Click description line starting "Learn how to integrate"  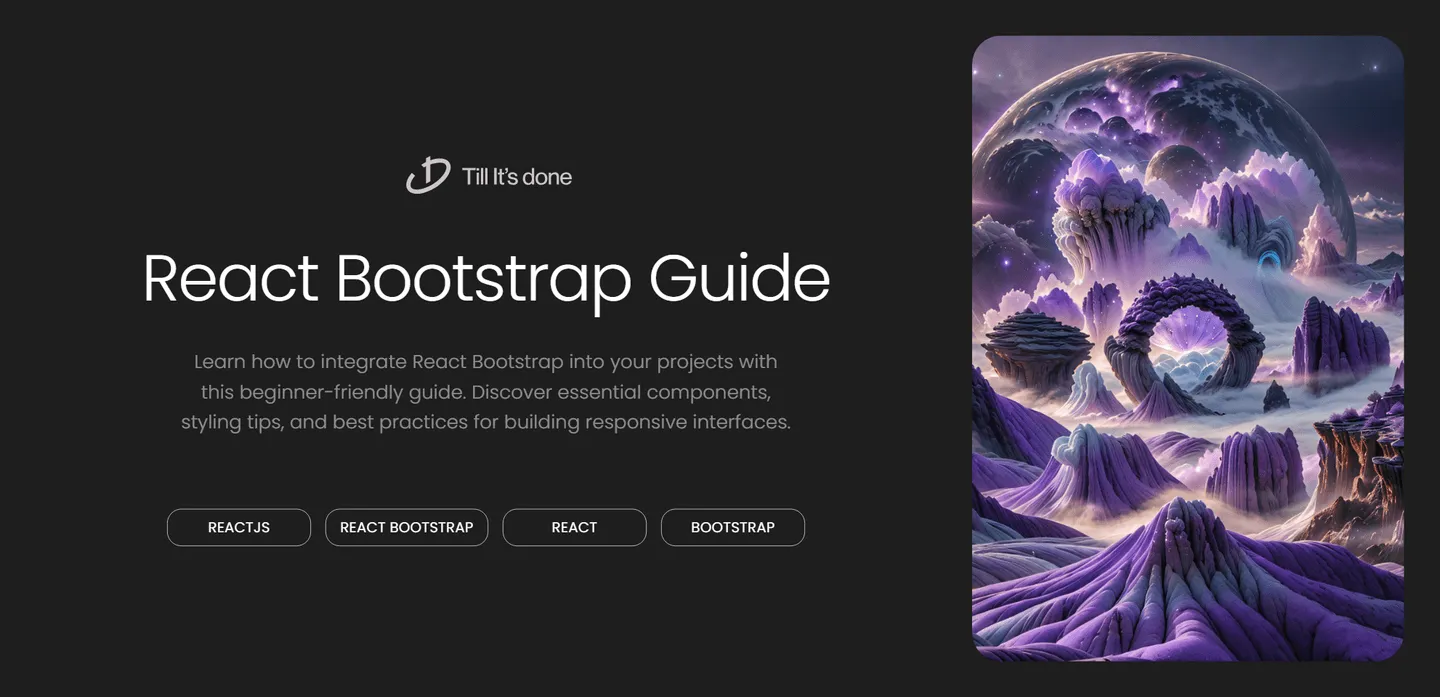(485, 361)
